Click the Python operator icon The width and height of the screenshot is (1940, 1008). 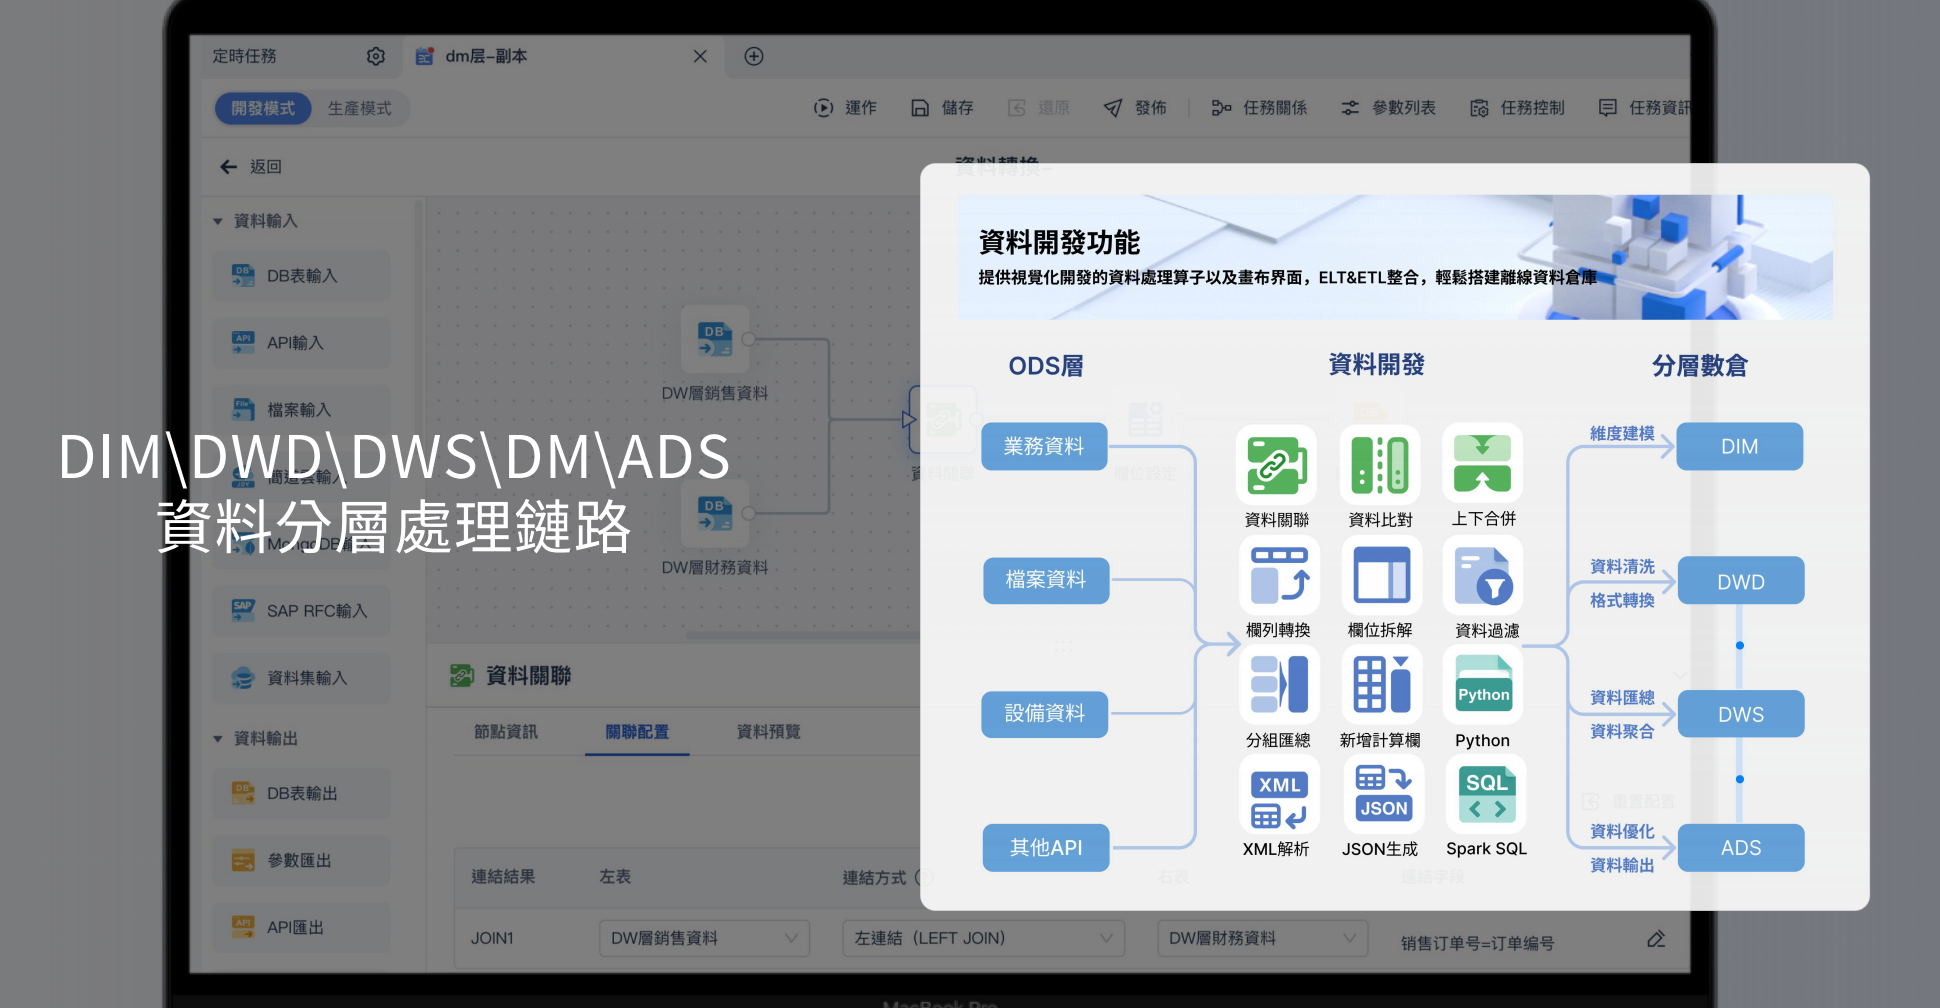pyautogui.click(x=1483, y=686)
